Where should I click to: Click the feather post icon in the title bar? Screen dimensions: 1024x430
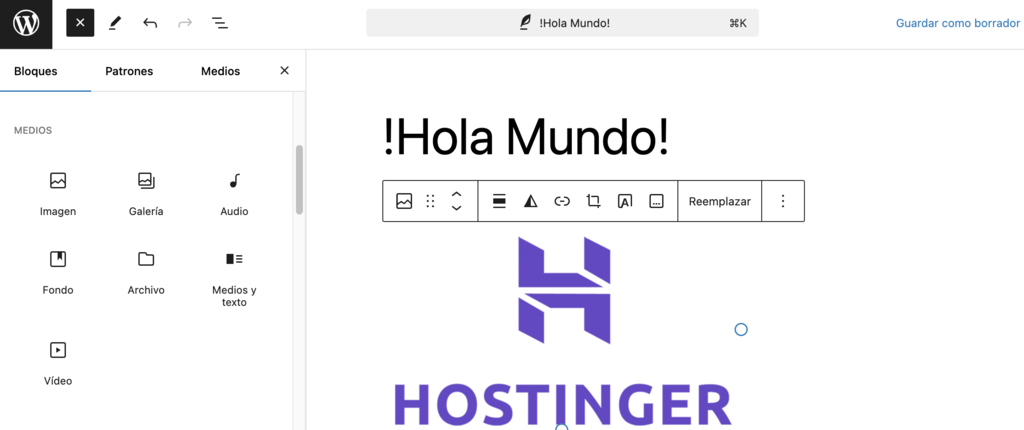pos(524,23)
